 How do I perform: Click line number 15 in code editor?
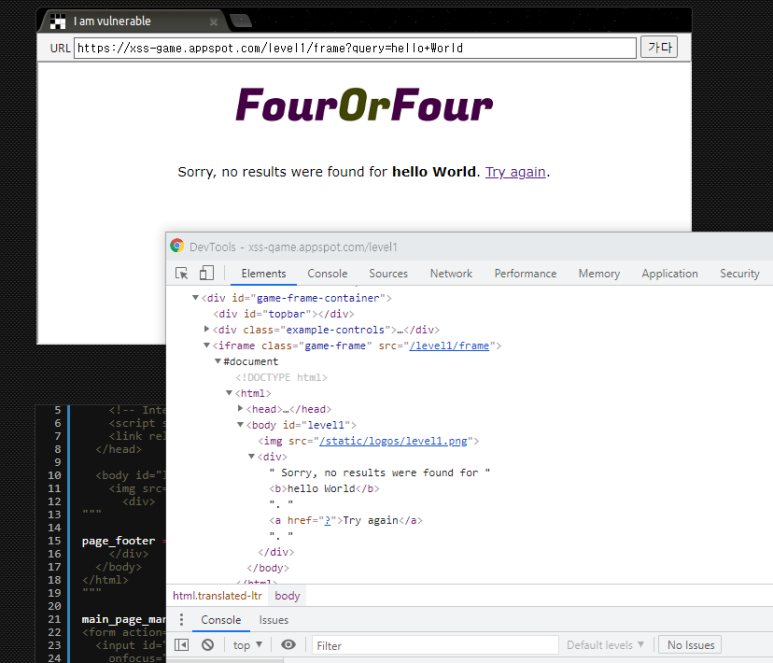pyautogui.click(x=54, y=541)
